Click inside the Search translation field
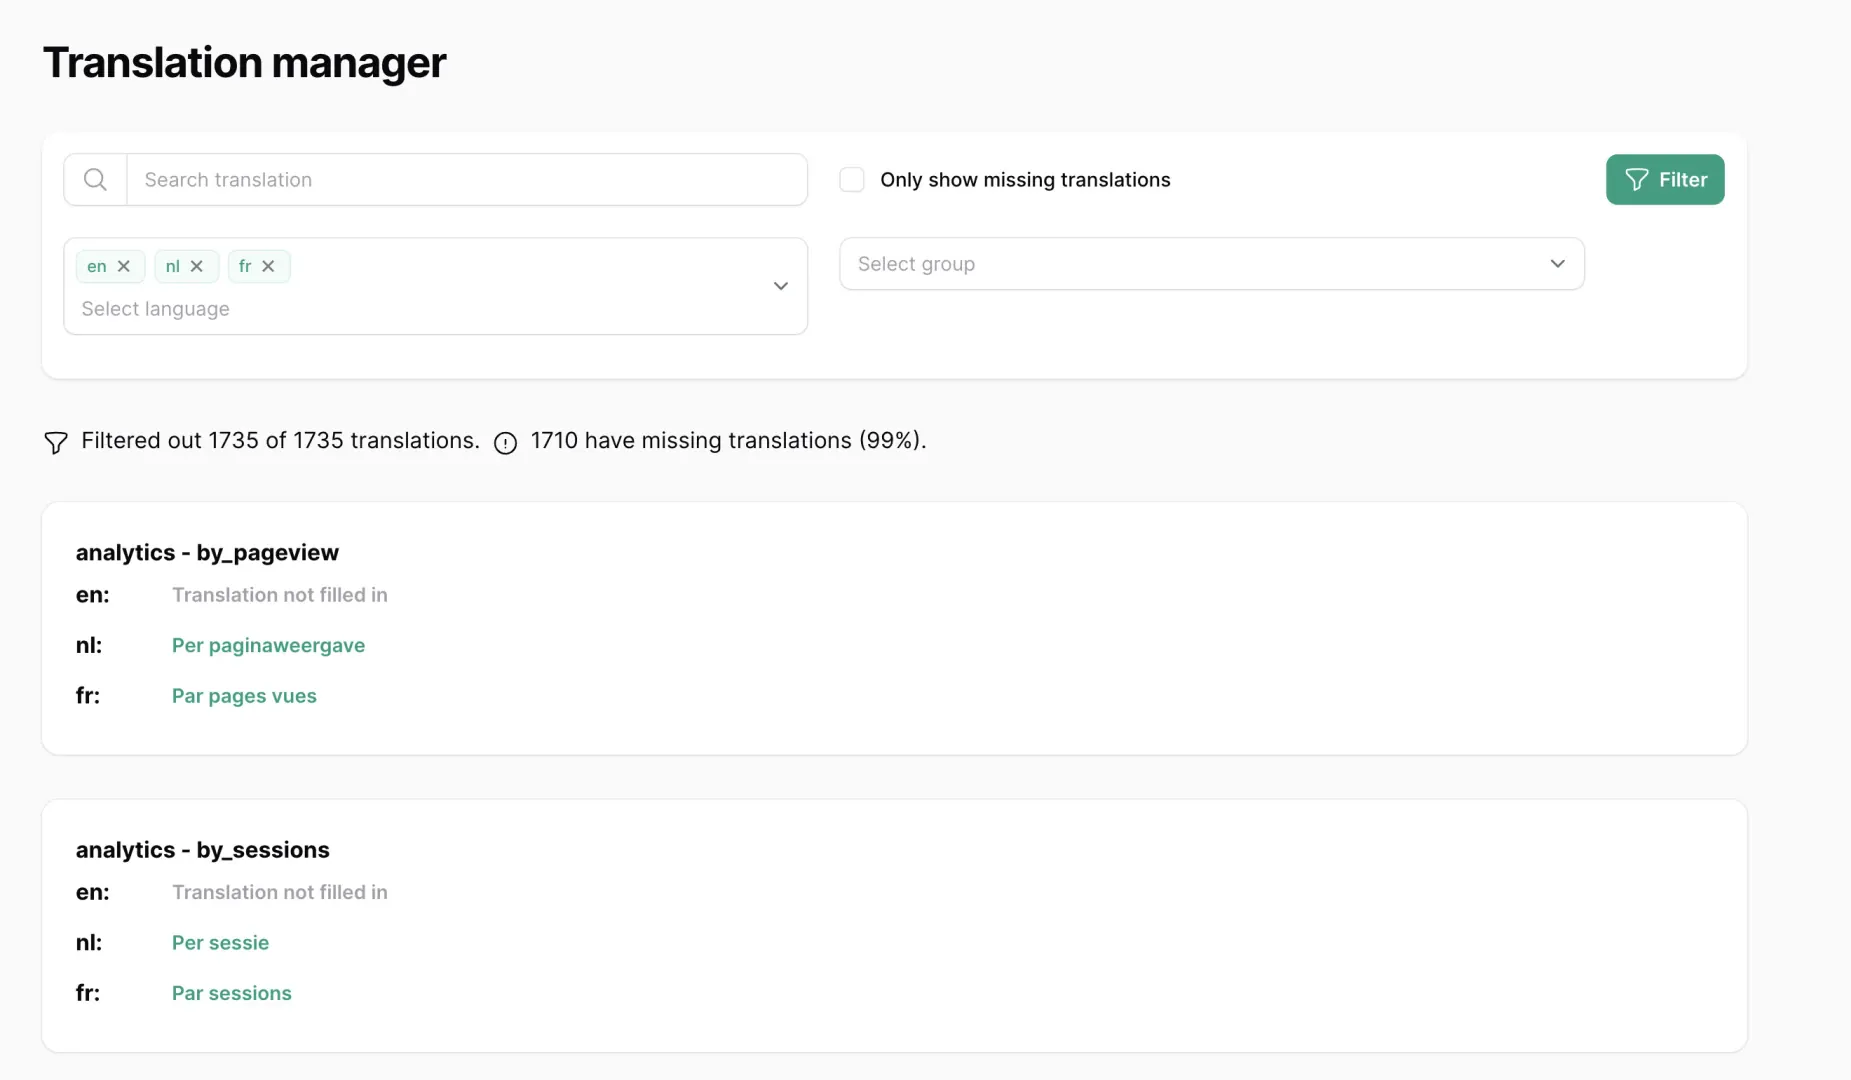Screen dimensions: 1851x1080 pyautogui.click(x=400, y=179)
